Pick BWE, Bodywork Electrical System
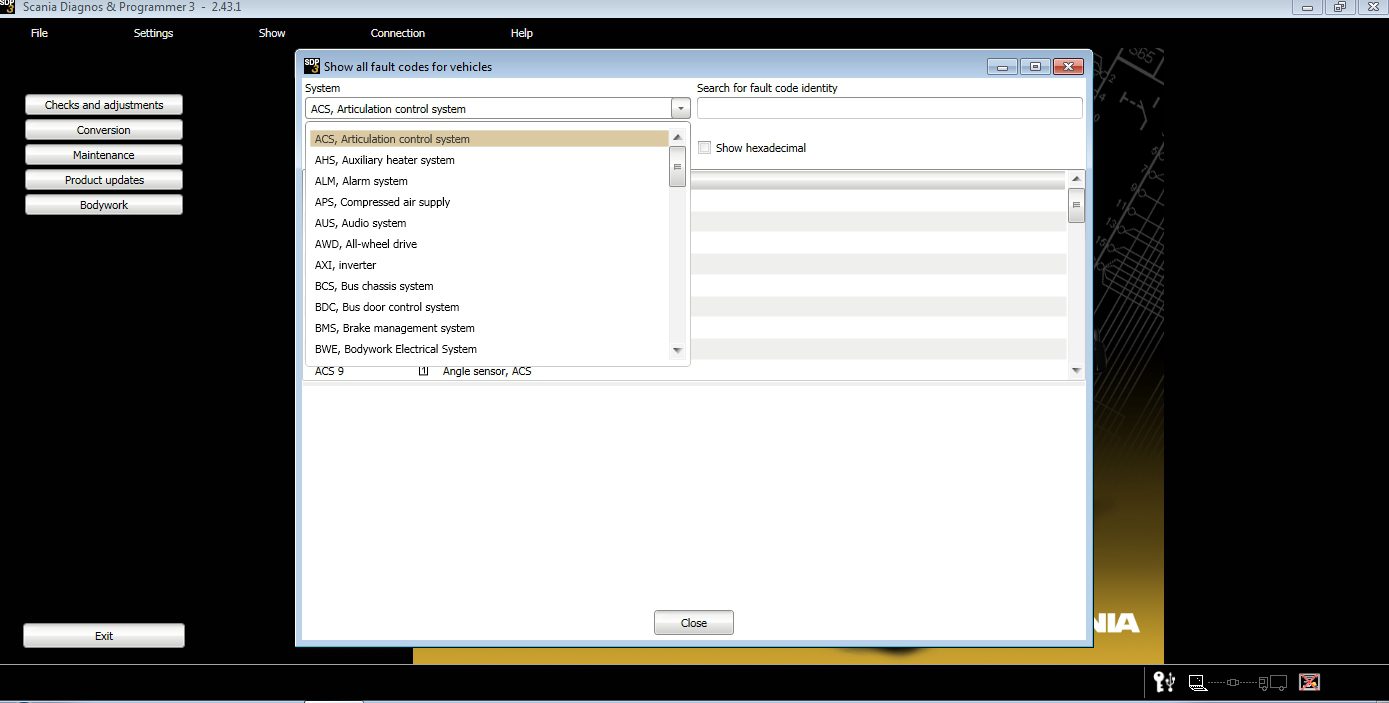Viewport: 1389px width, 703px height. click(488, 349)
